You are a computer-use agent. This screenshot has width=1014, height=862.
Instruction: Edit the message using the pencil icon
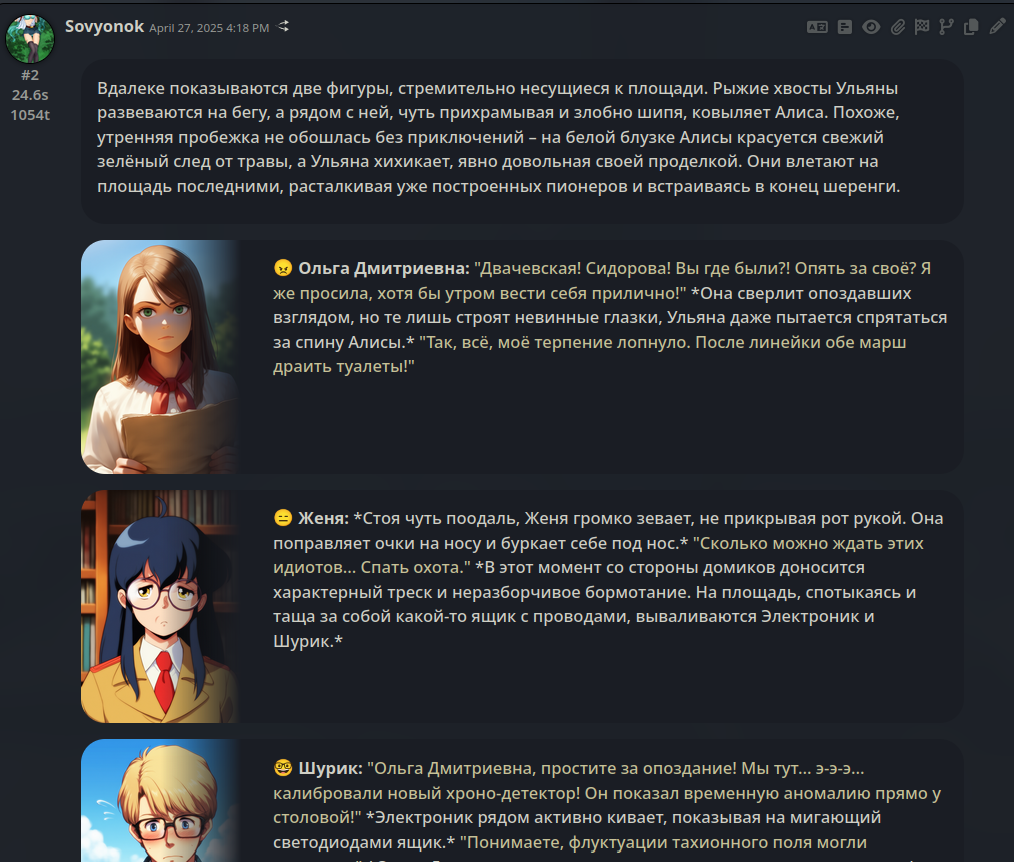pos(997,26)
